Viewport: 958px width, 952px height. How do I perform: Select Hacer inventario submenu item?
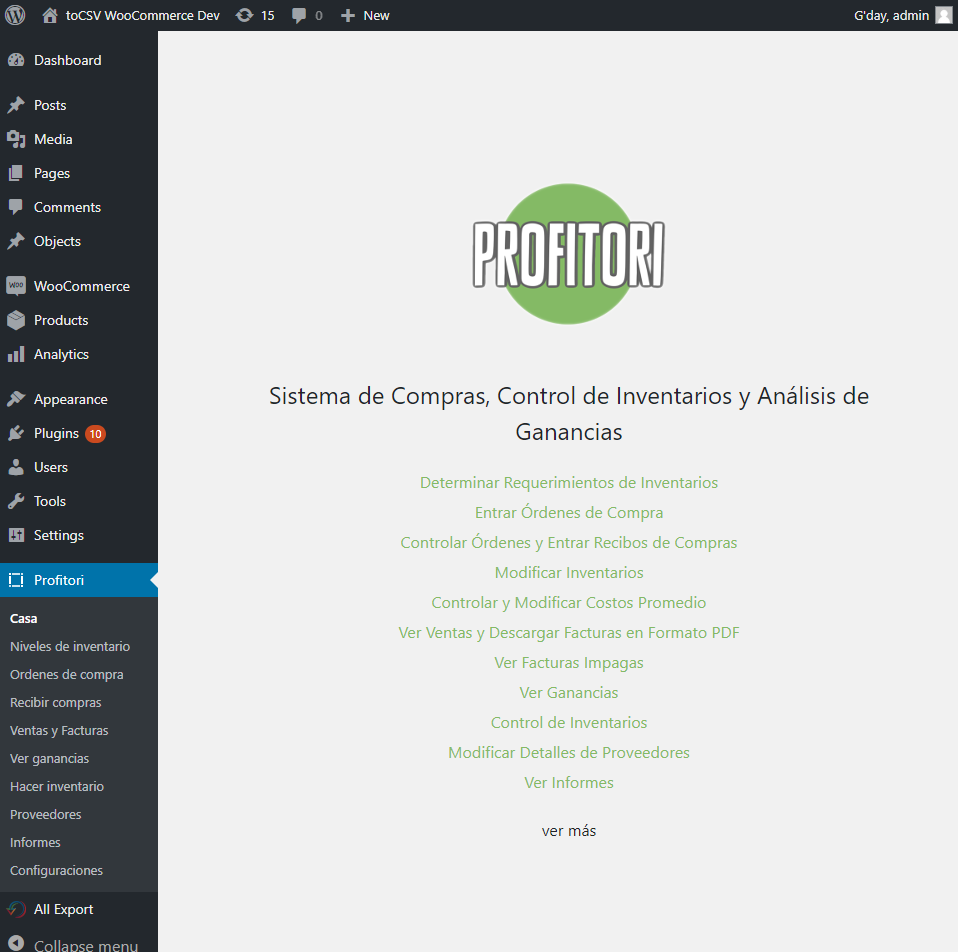(x=57, y=786)
